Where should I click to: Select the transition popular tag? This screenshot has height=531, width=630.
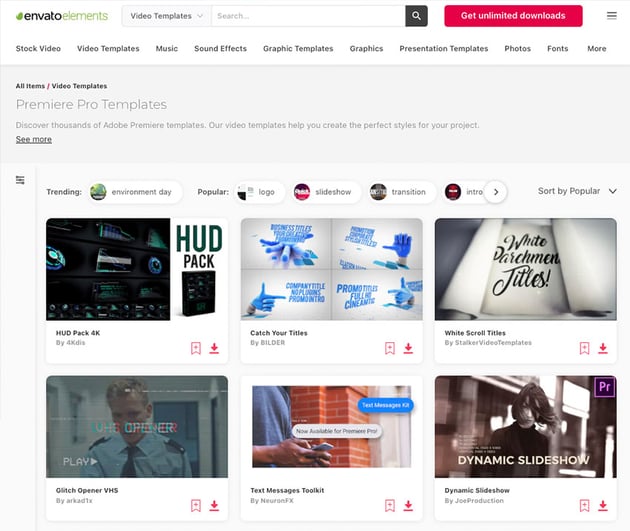[x=401, y=192]
